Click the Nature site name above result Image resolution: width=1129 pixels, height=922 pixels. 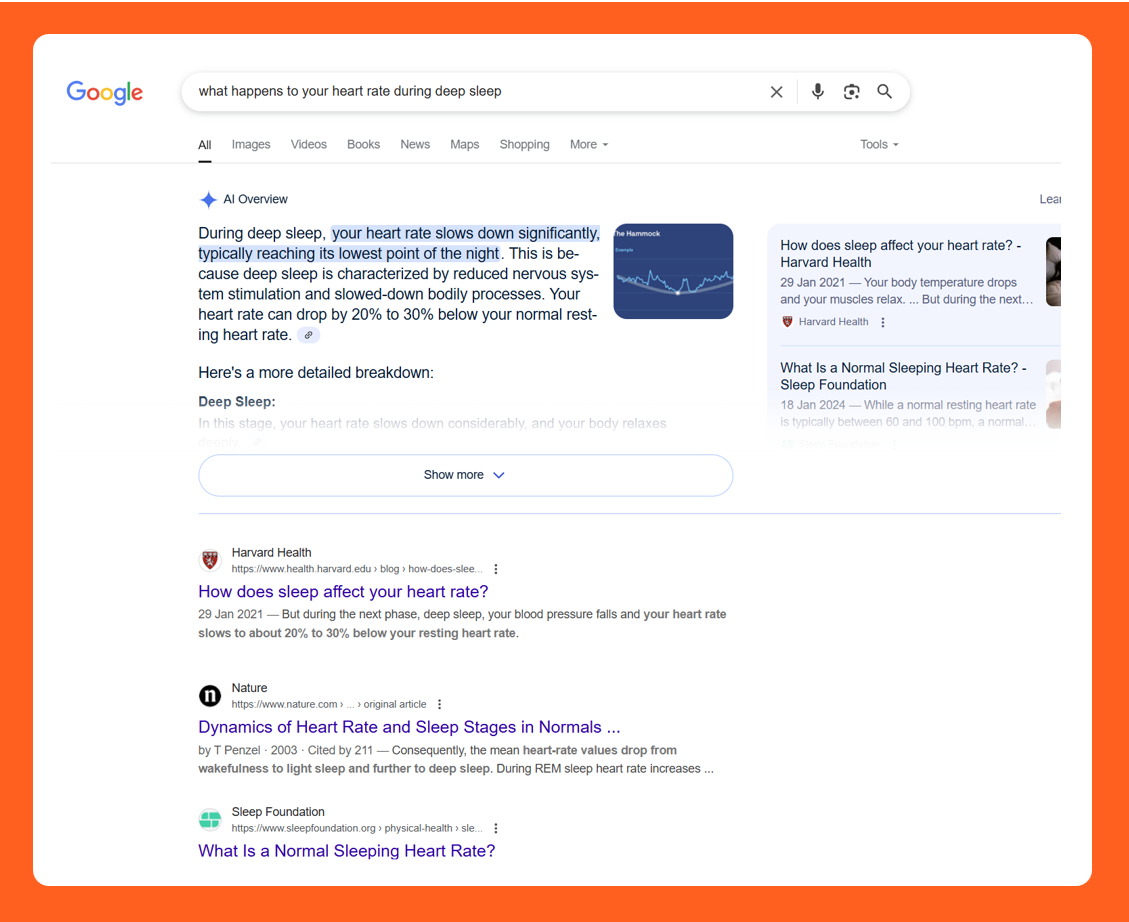pyautogui.click(x=249, y=688)
